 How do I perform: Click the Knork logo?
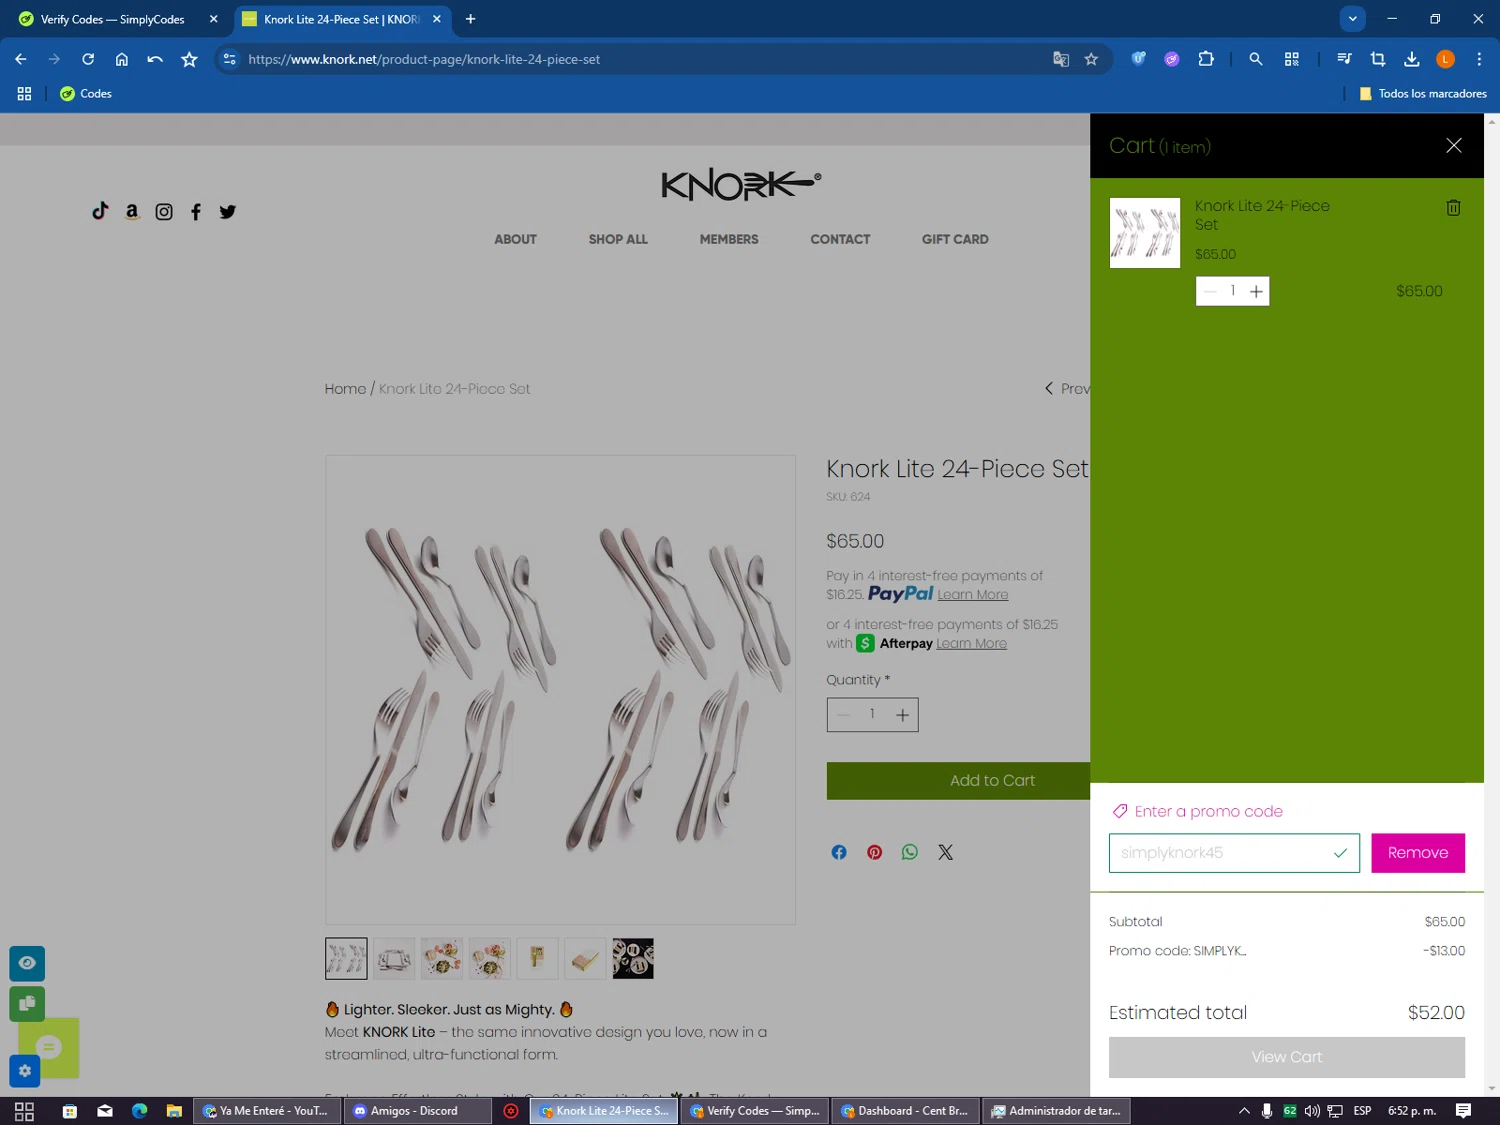741,184
